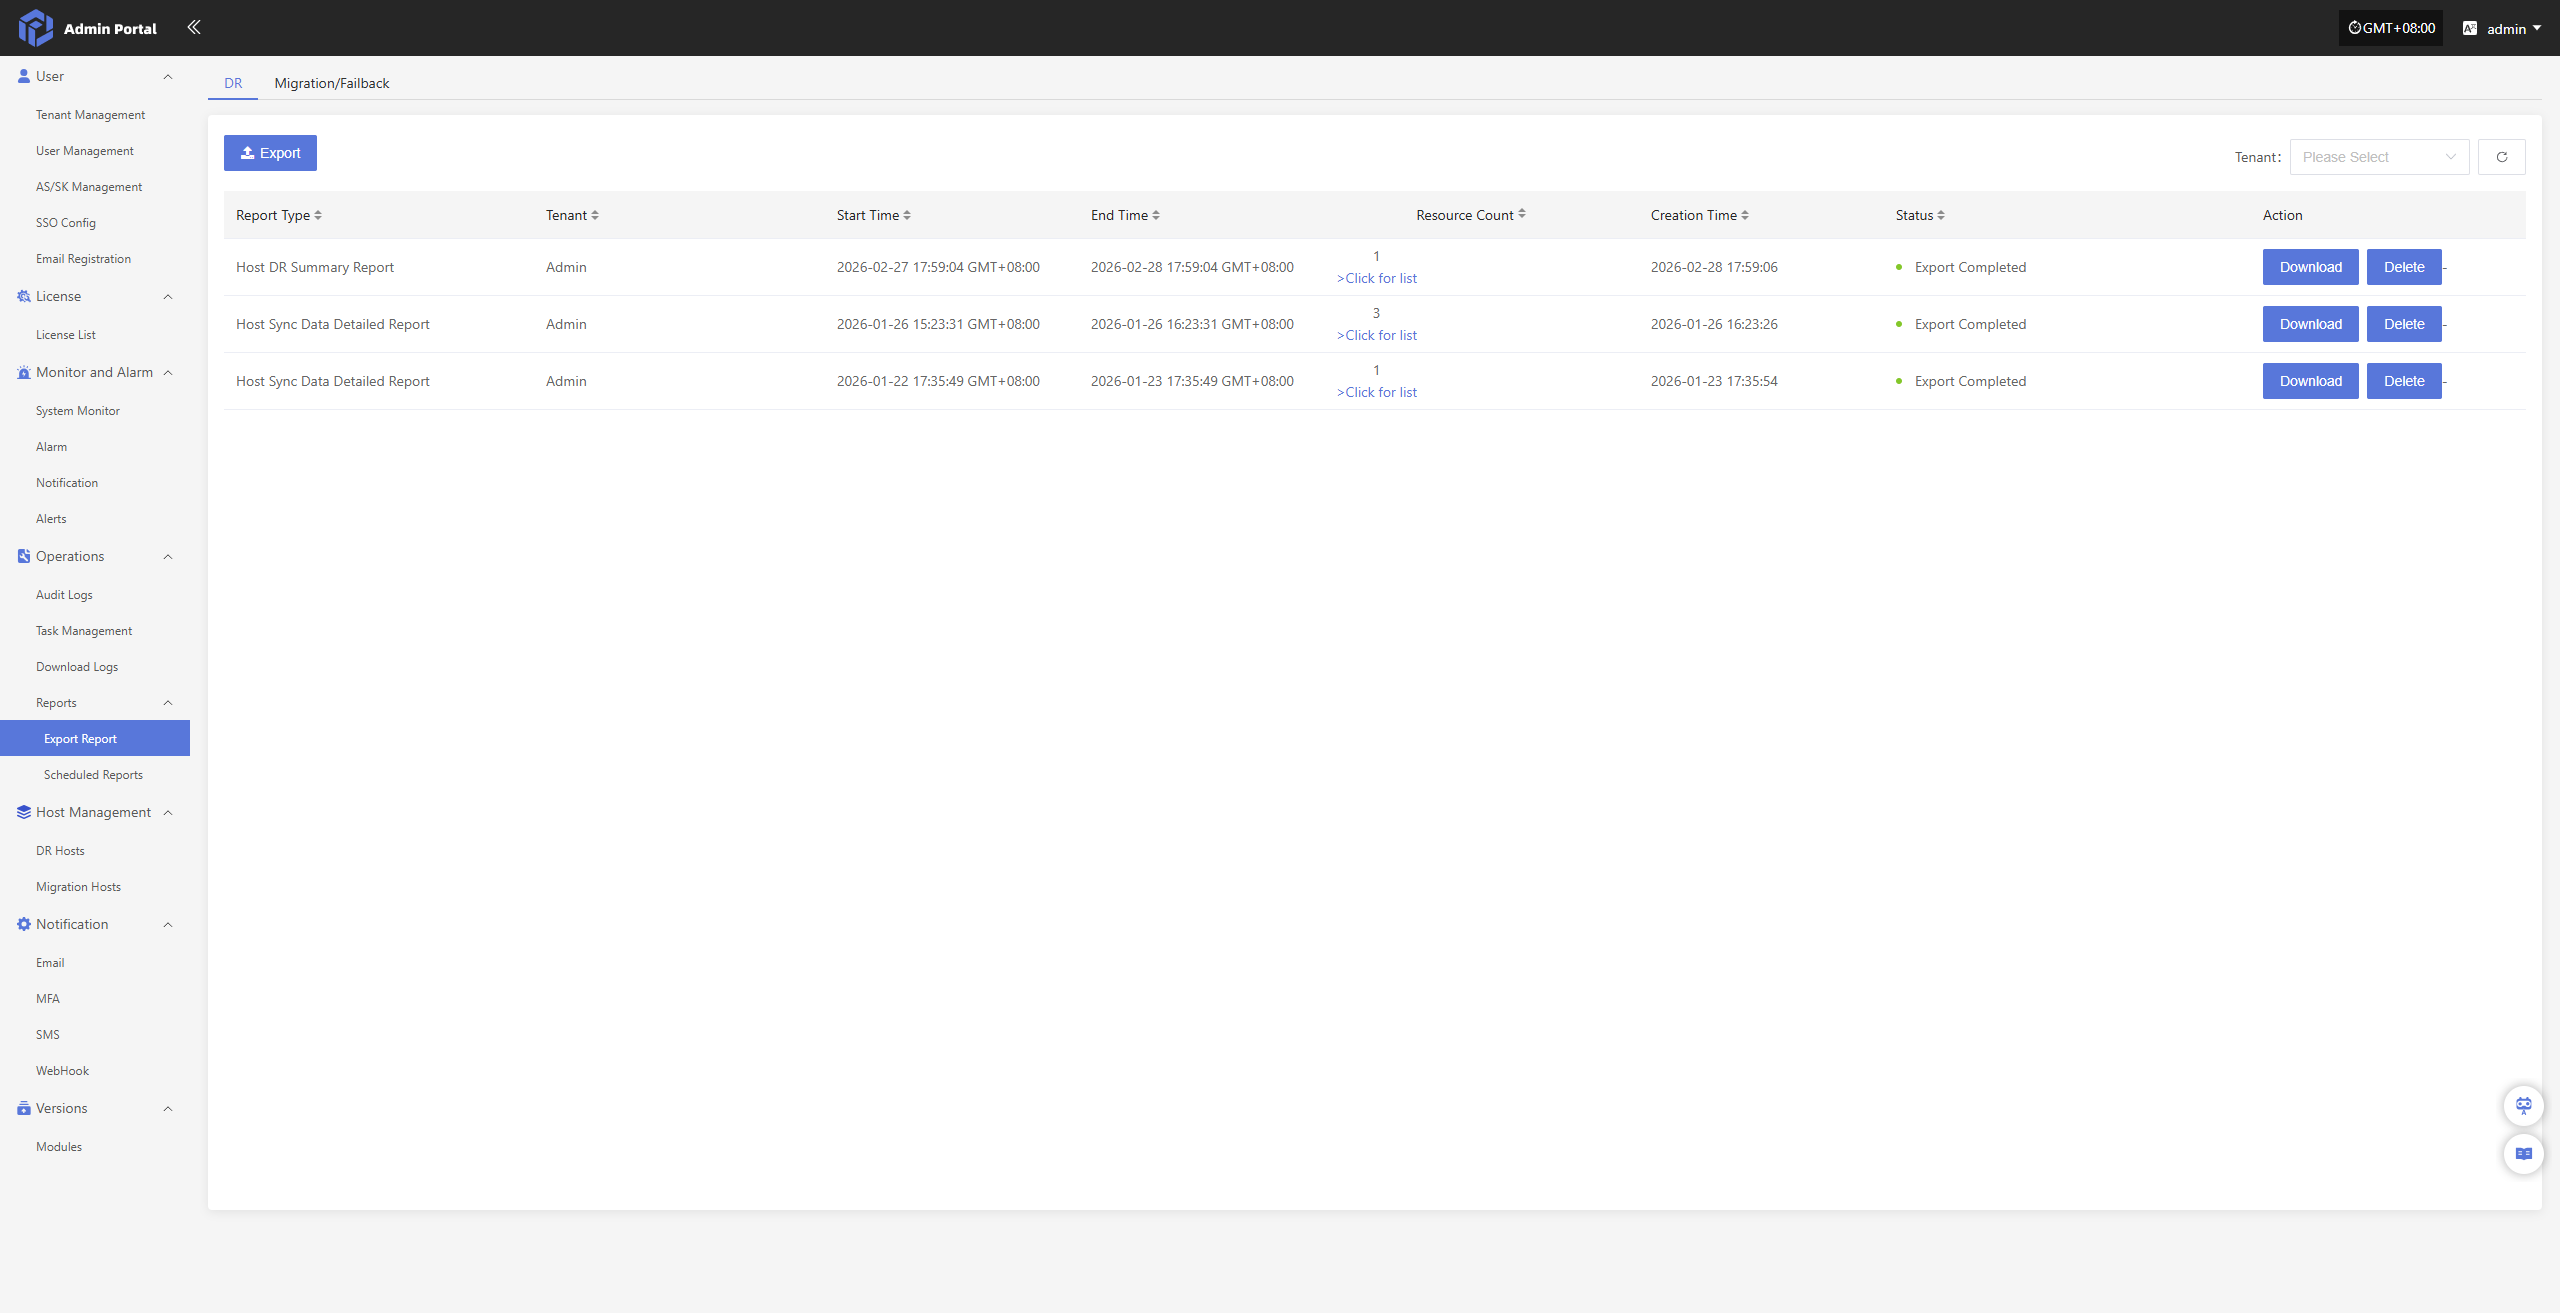Open the Tenant Please Select dropdown
2560x1313 pixels.
pos(2378,157)
